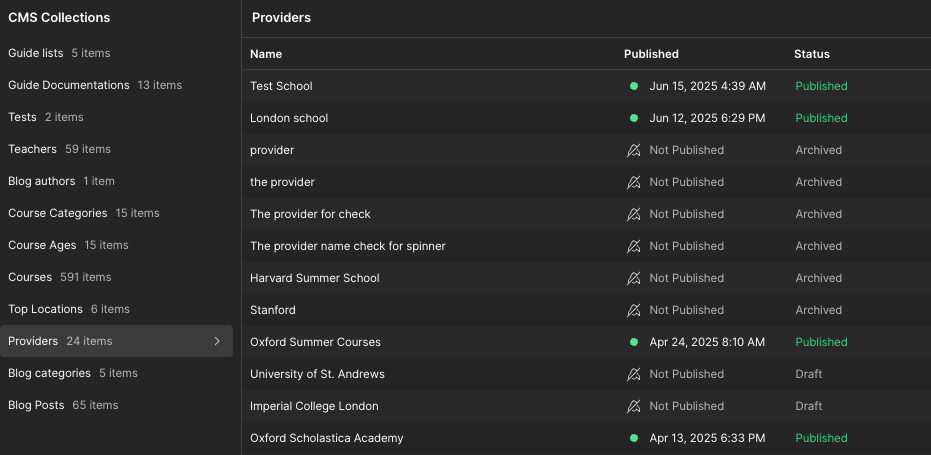Open Course Categories collection

pos(116,213)
